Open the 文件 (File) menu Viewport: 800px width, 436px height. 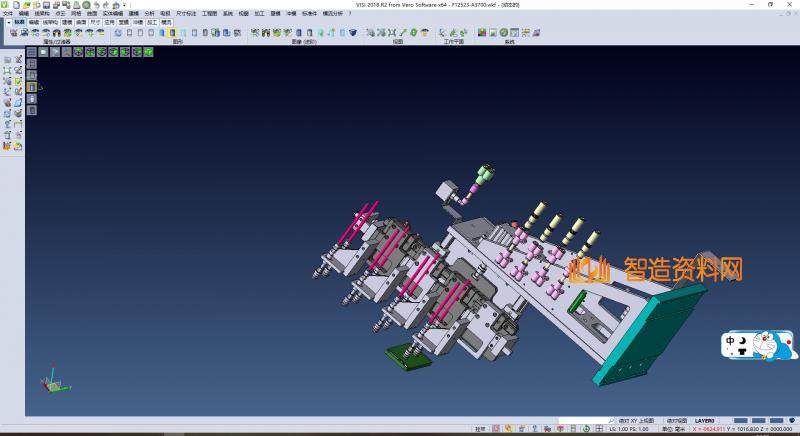pos(8,13)
